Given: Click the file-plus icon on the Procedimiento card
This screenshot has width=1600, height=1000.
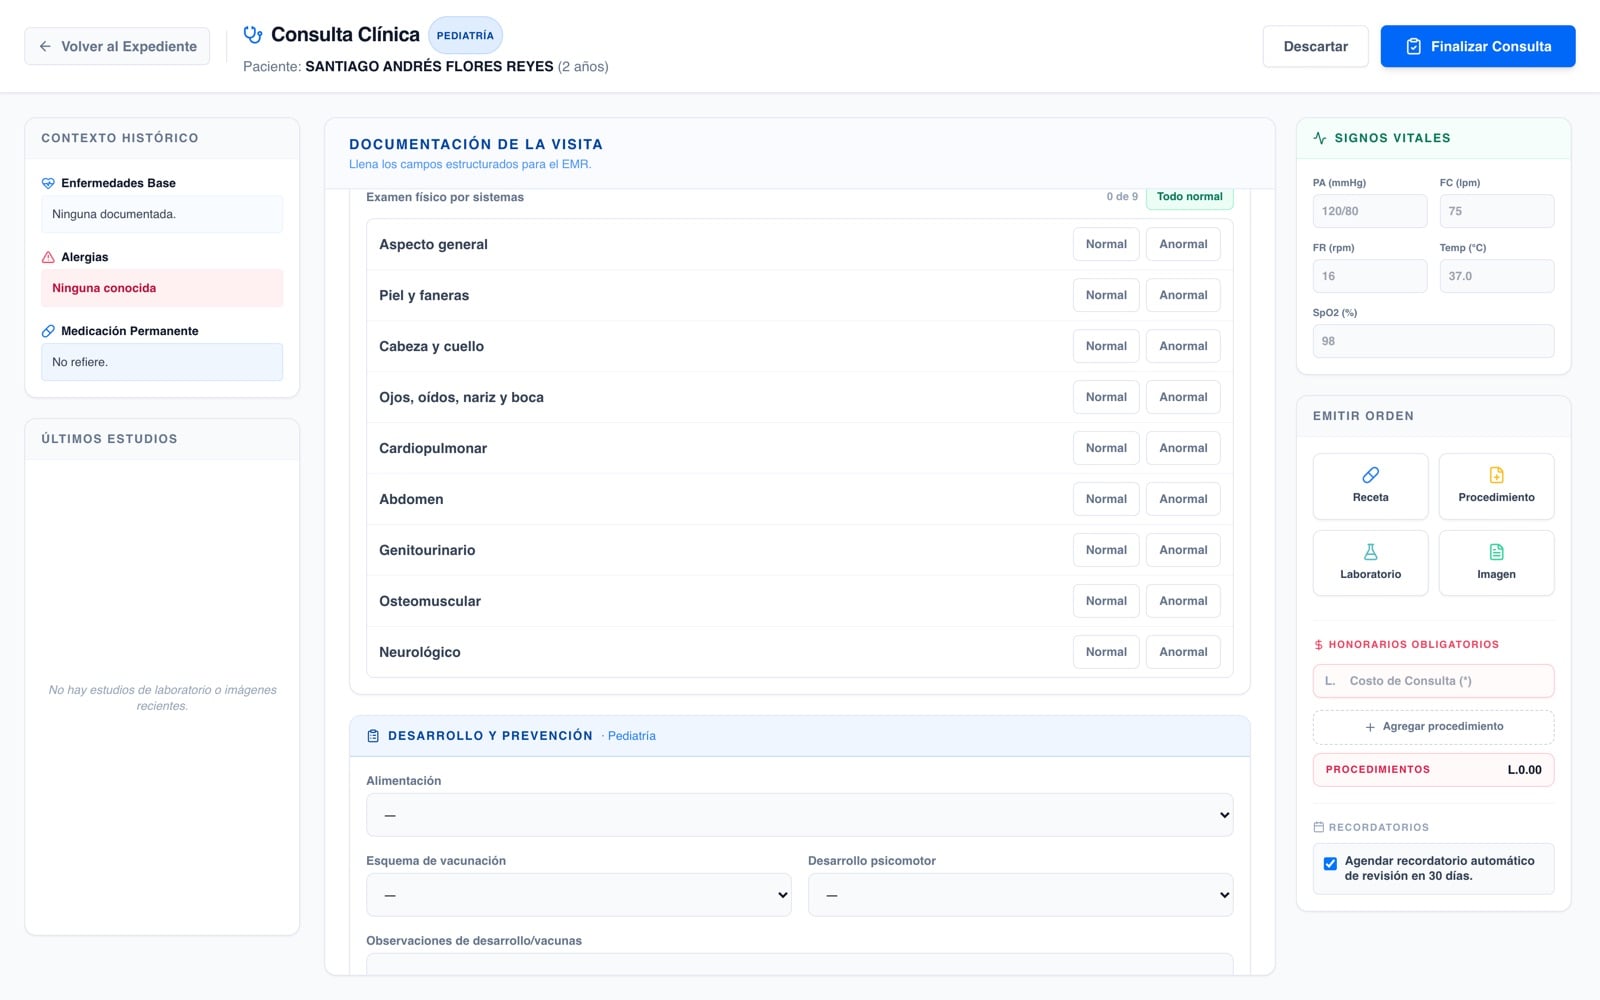Looking at the screenshot, I should click(x=1496, y=475).
